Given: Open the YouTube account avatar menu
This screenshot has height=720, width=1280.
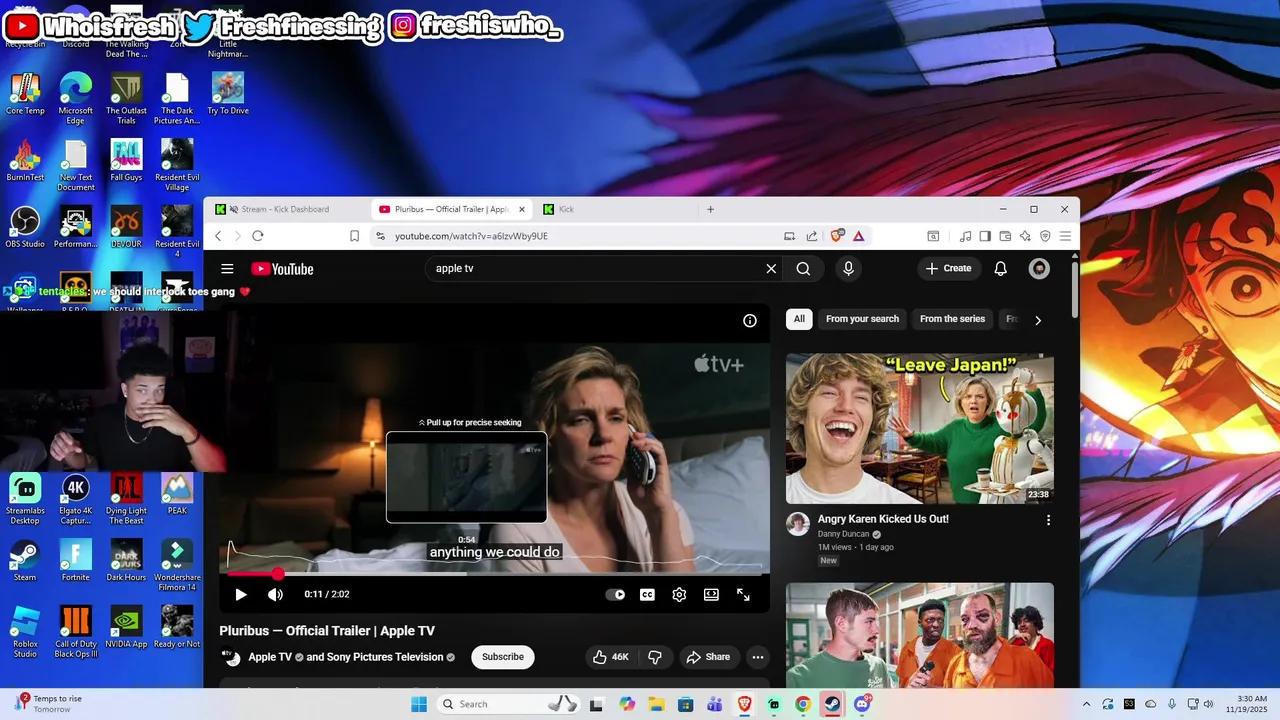Looking at the screenshot, I should 1039,269.
